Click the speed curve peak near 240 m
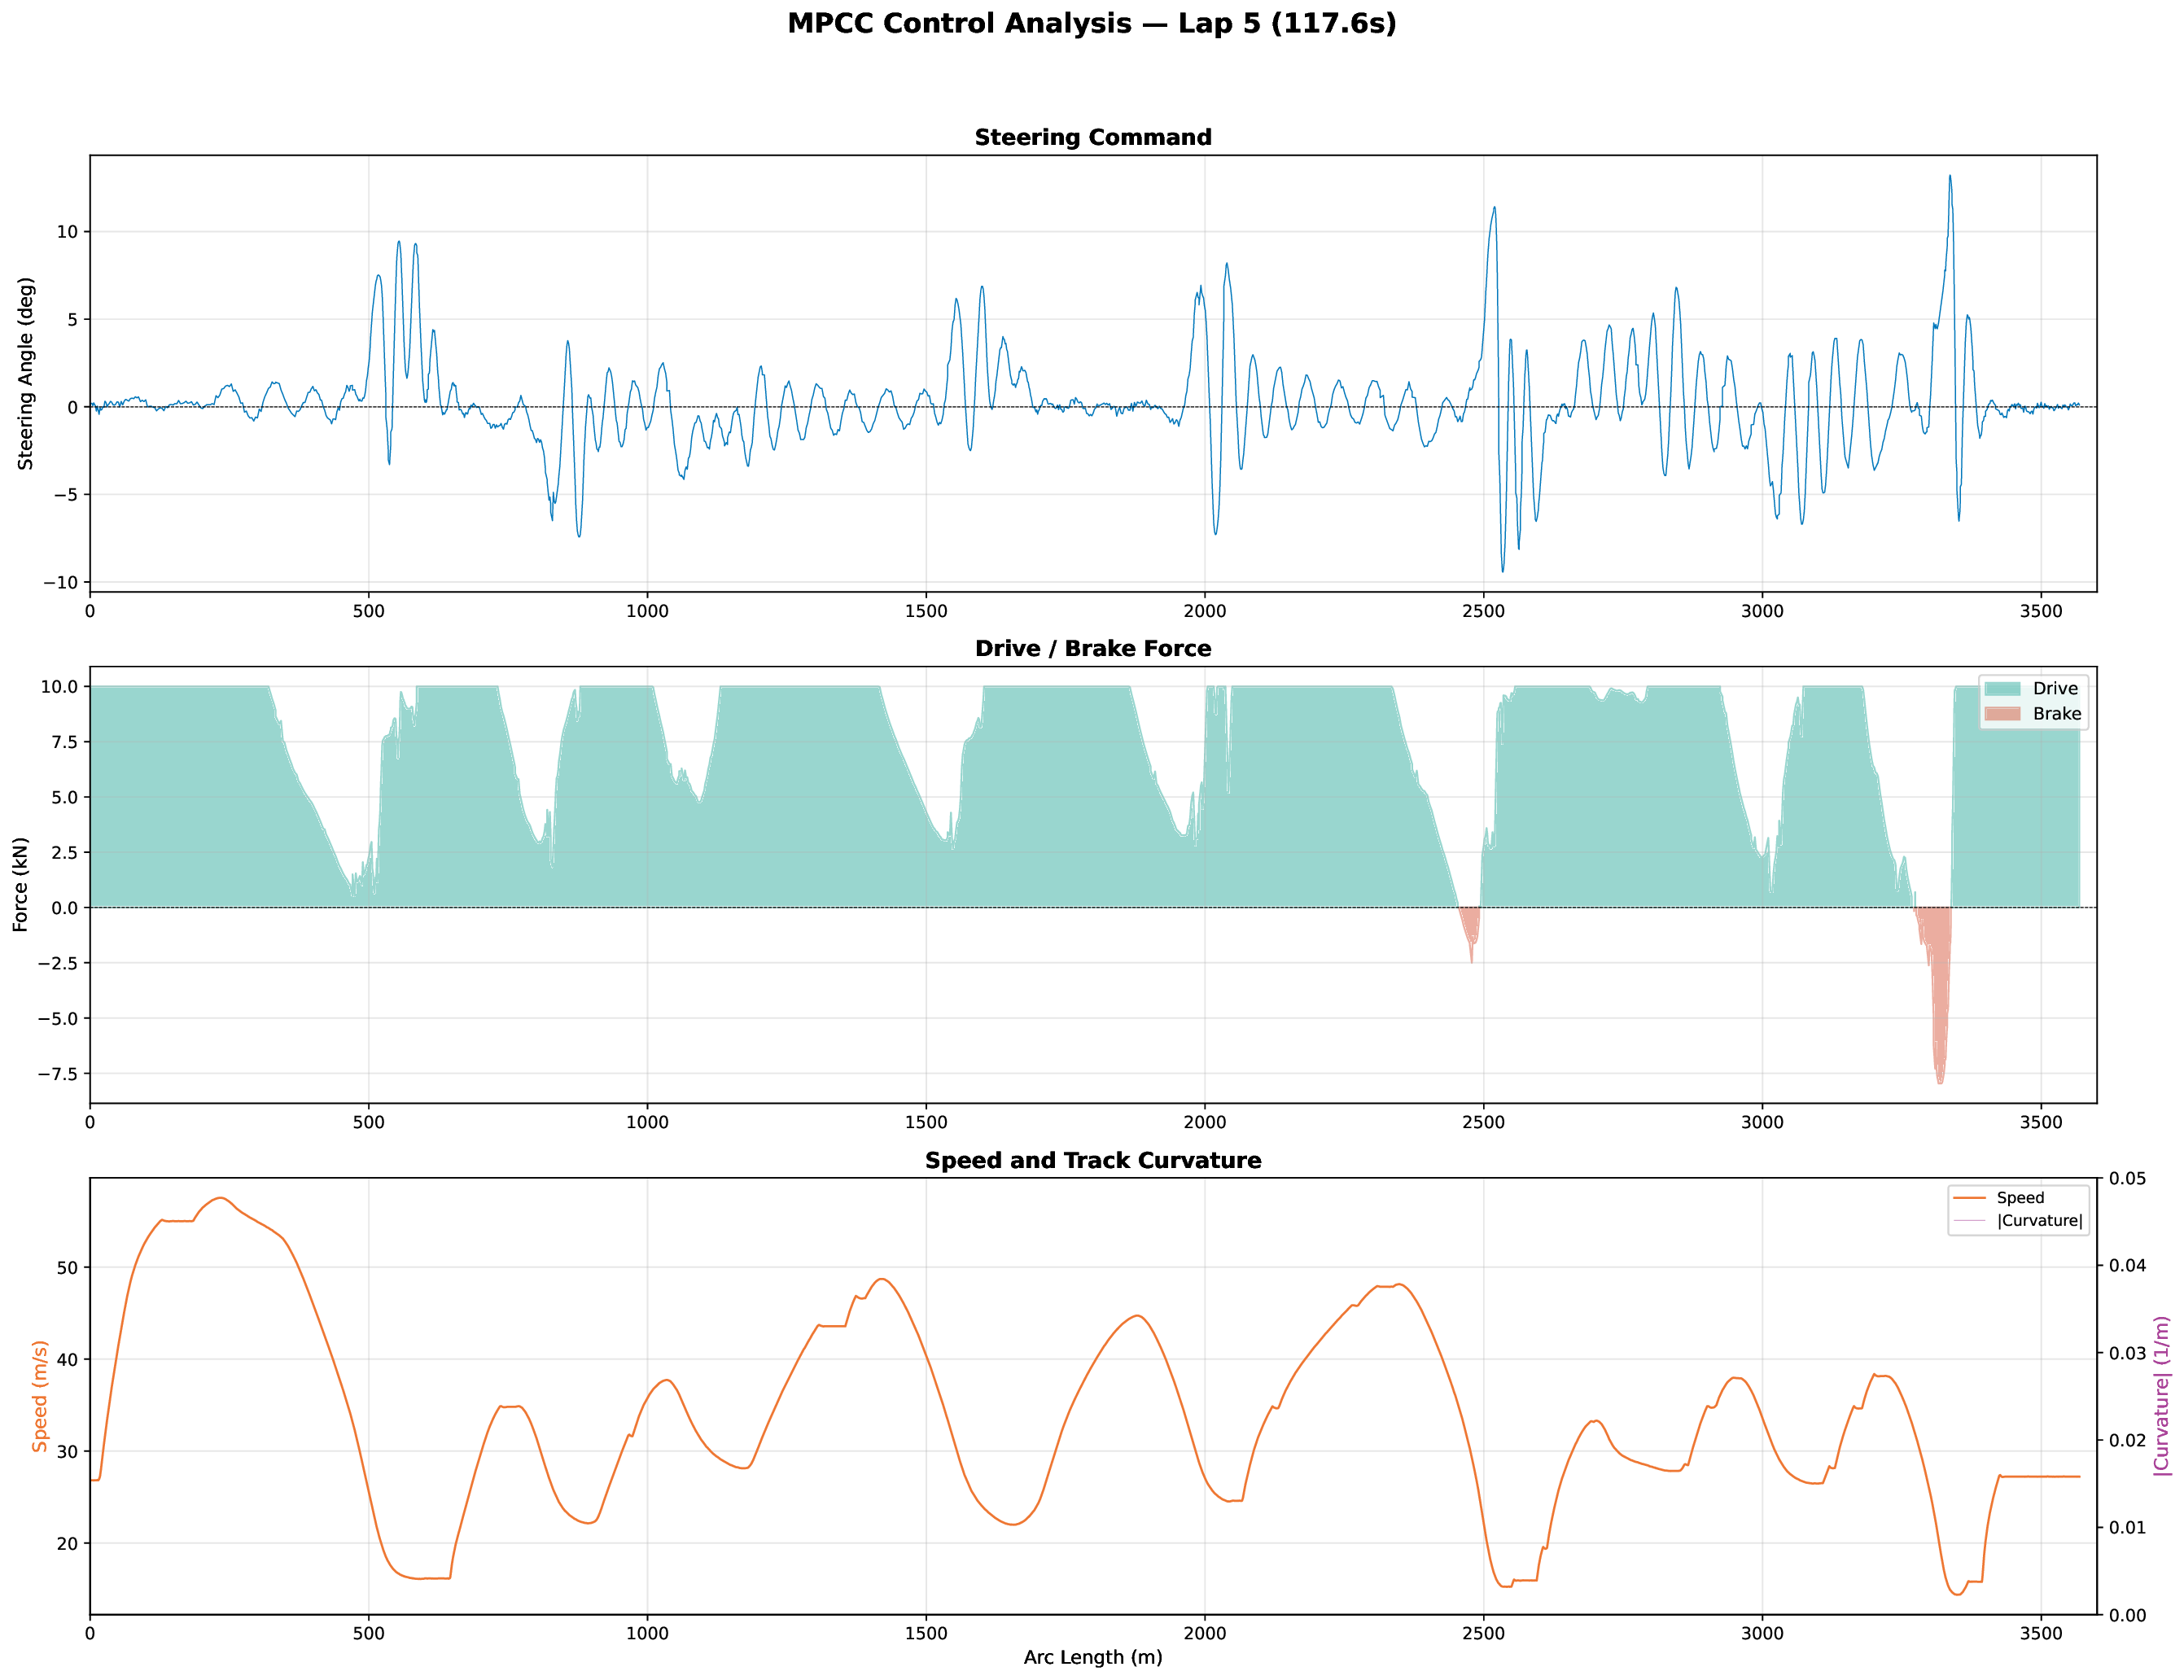The image size is (2184, 1680). coord(221,1198)
